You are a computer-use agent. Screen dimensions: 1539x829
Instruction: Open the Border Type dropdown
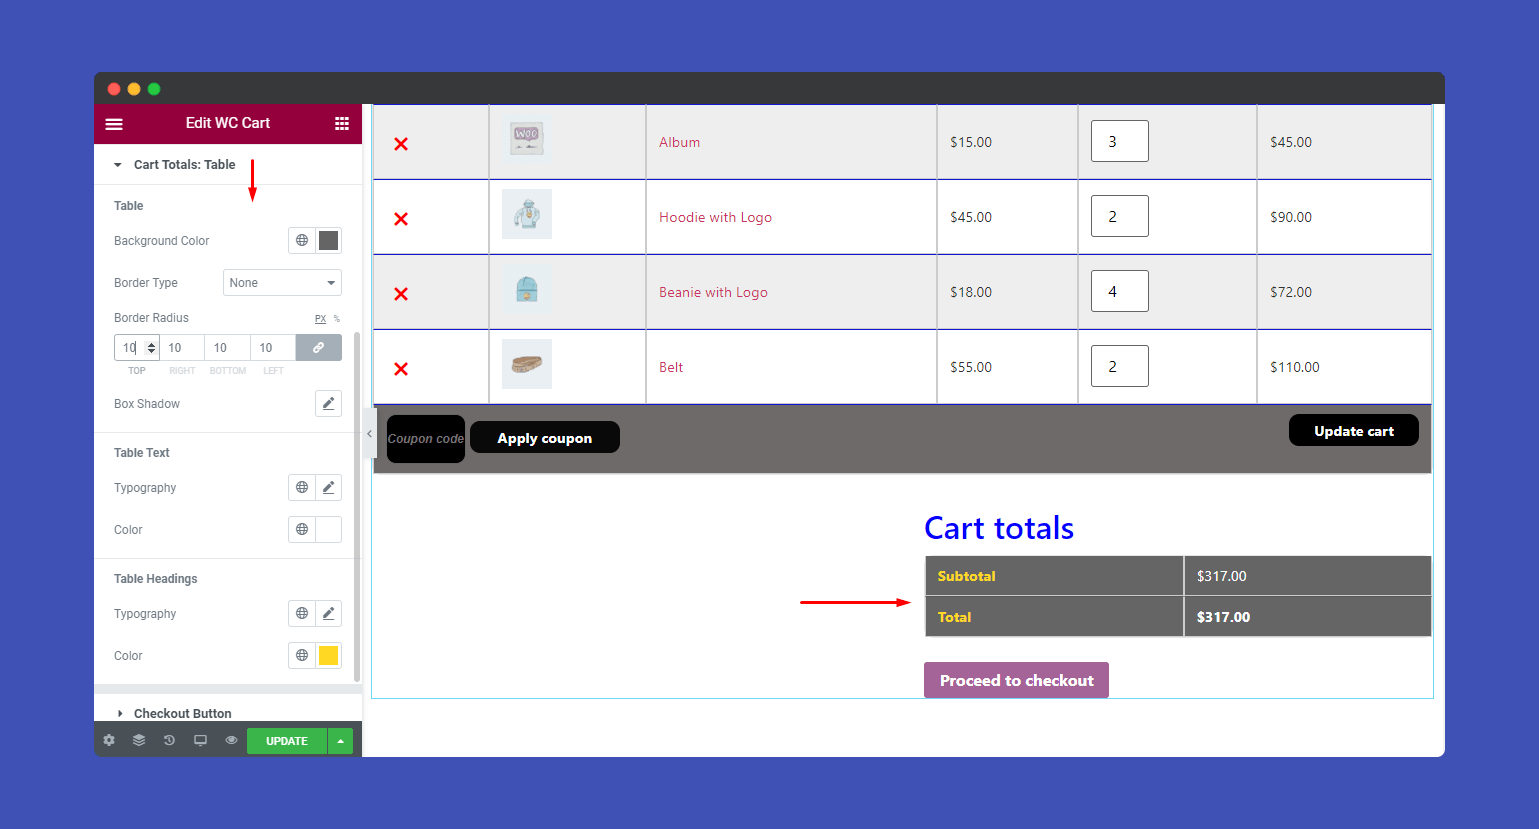[x=282, y=283]
